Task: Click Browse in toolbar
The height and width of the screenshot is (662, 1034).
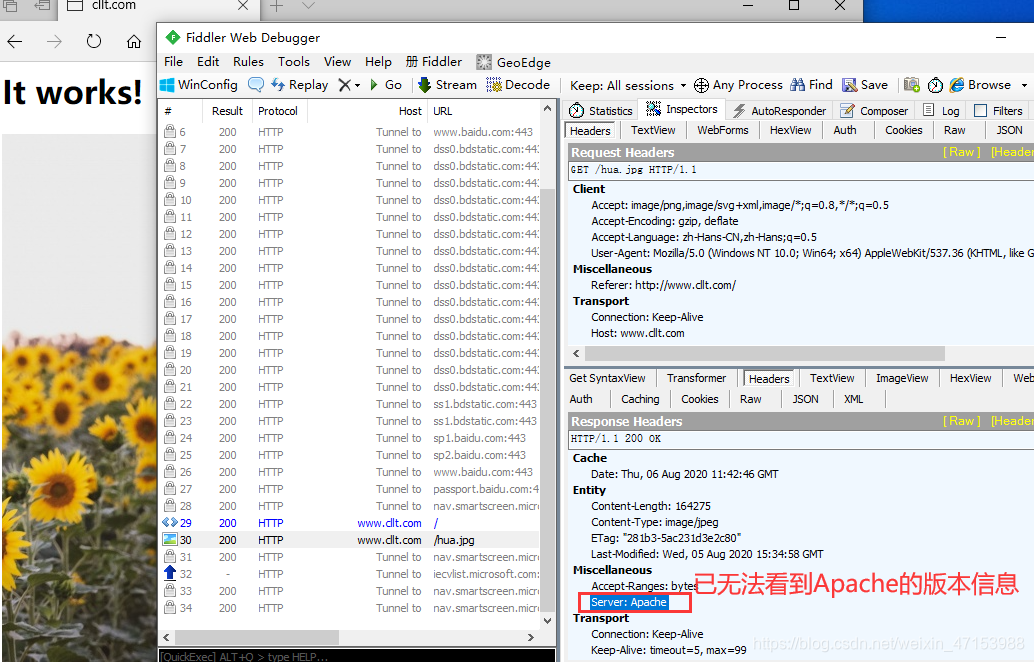Action: coord(981,85)
